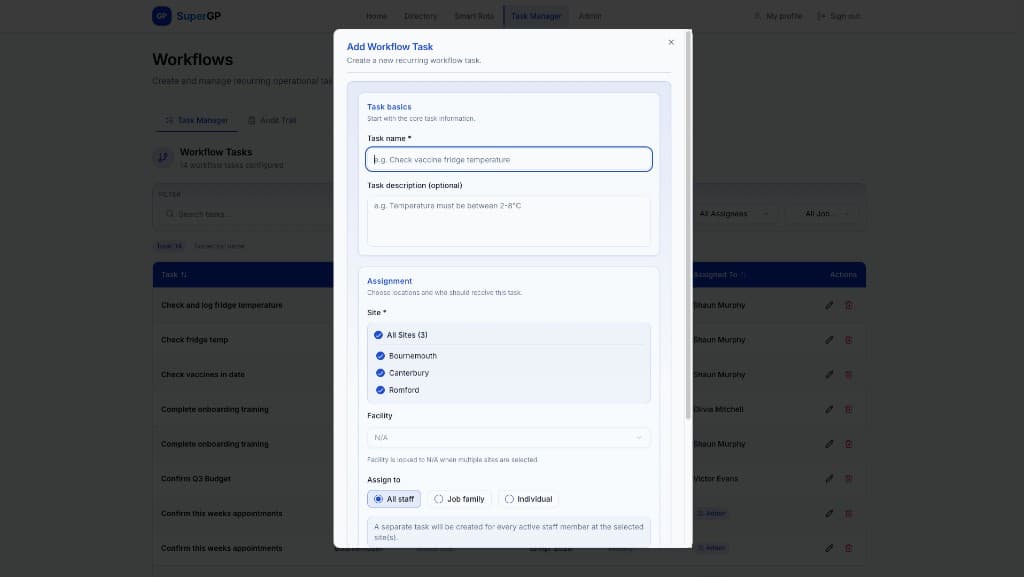Open the Admin navigation item
Screen dimensions: 1024x577
click(x=590, y=16)
